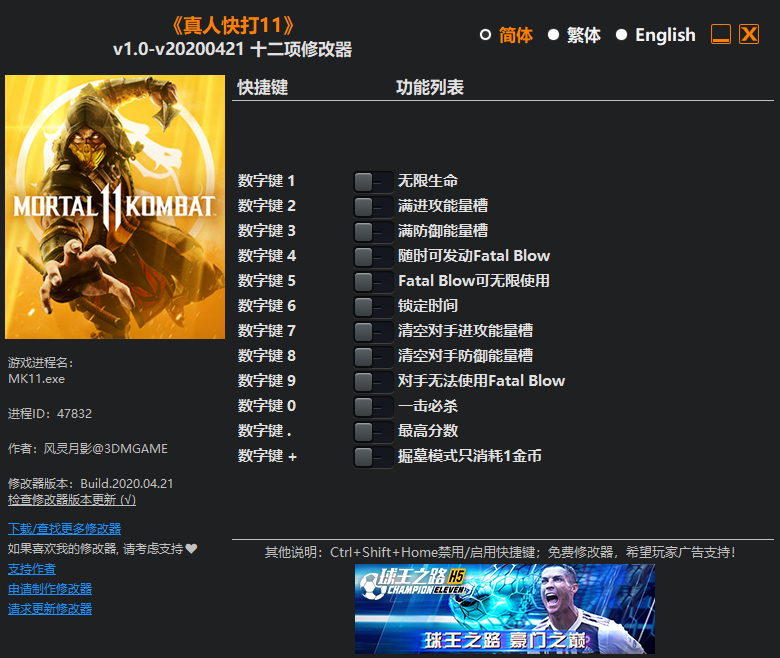Click the 数字键 8 hotkey label
The image size is (780, 658).
point(267,356)
